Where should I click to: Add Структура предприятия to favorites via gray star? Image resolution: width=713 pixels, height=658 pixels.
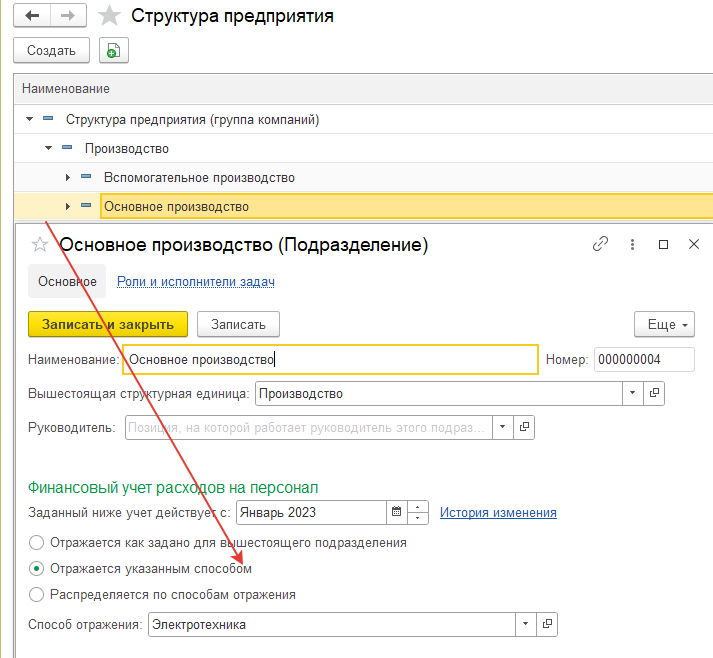[x=110, y=16]
